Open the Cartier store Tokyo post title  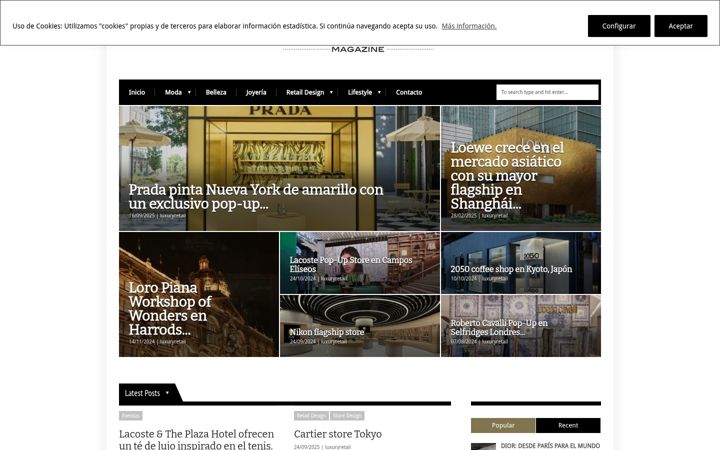coord(338,434)
